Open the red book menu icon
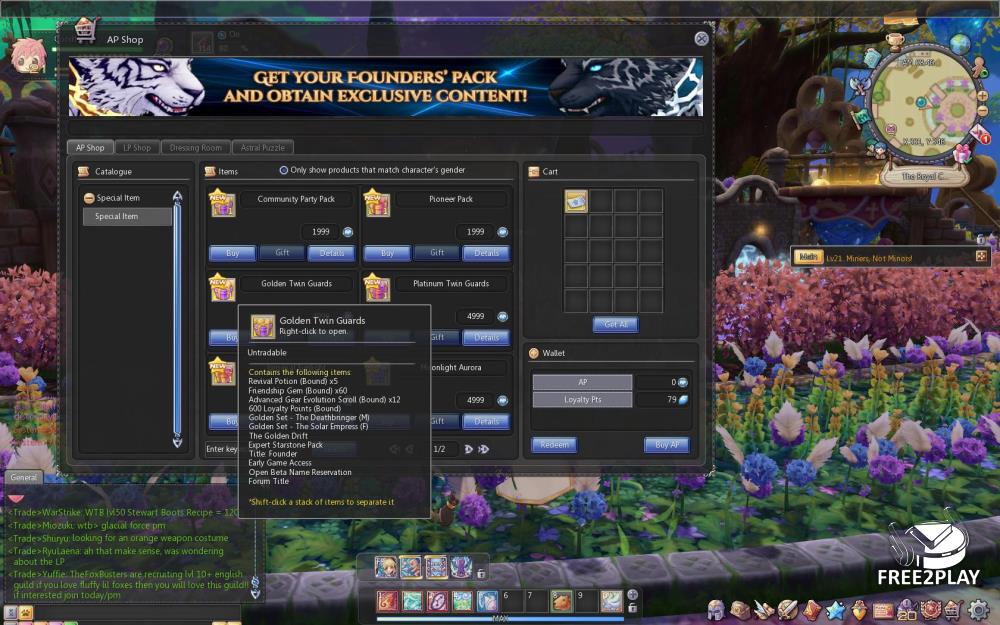1000x625 pixels. pos(811,610)
